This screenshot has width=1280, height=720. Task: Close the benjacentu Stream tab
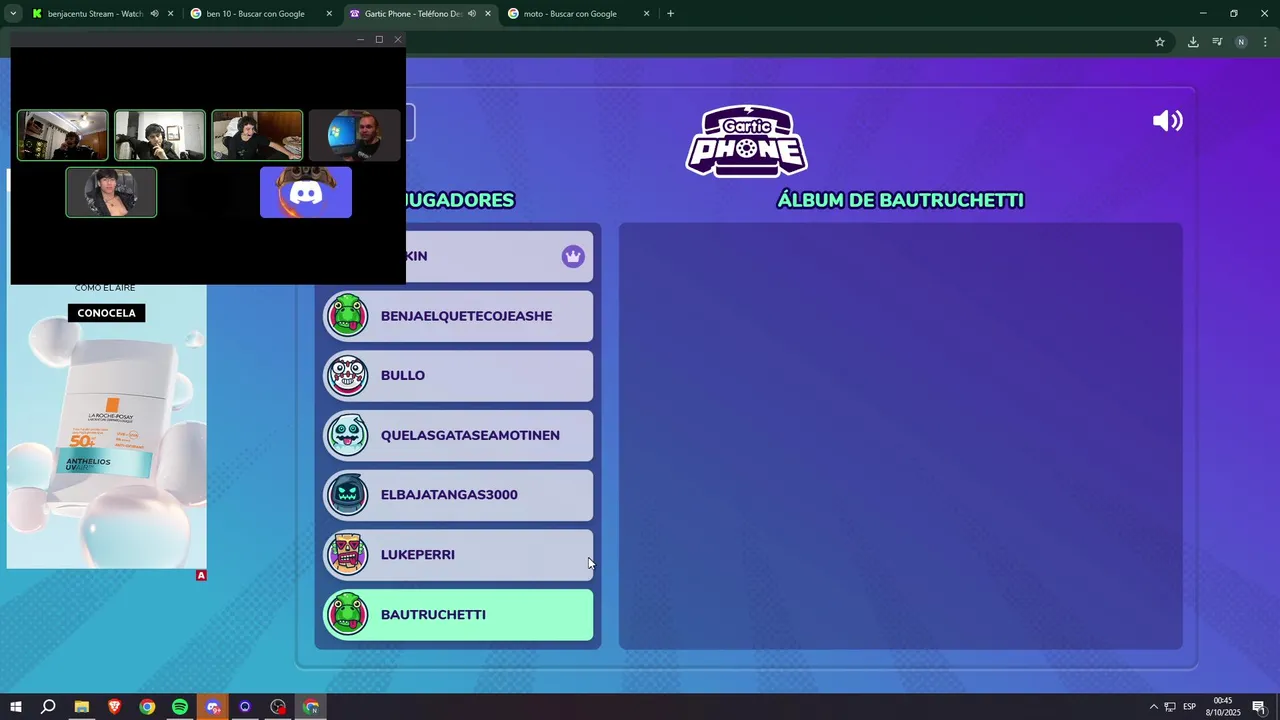click(171, 14)
